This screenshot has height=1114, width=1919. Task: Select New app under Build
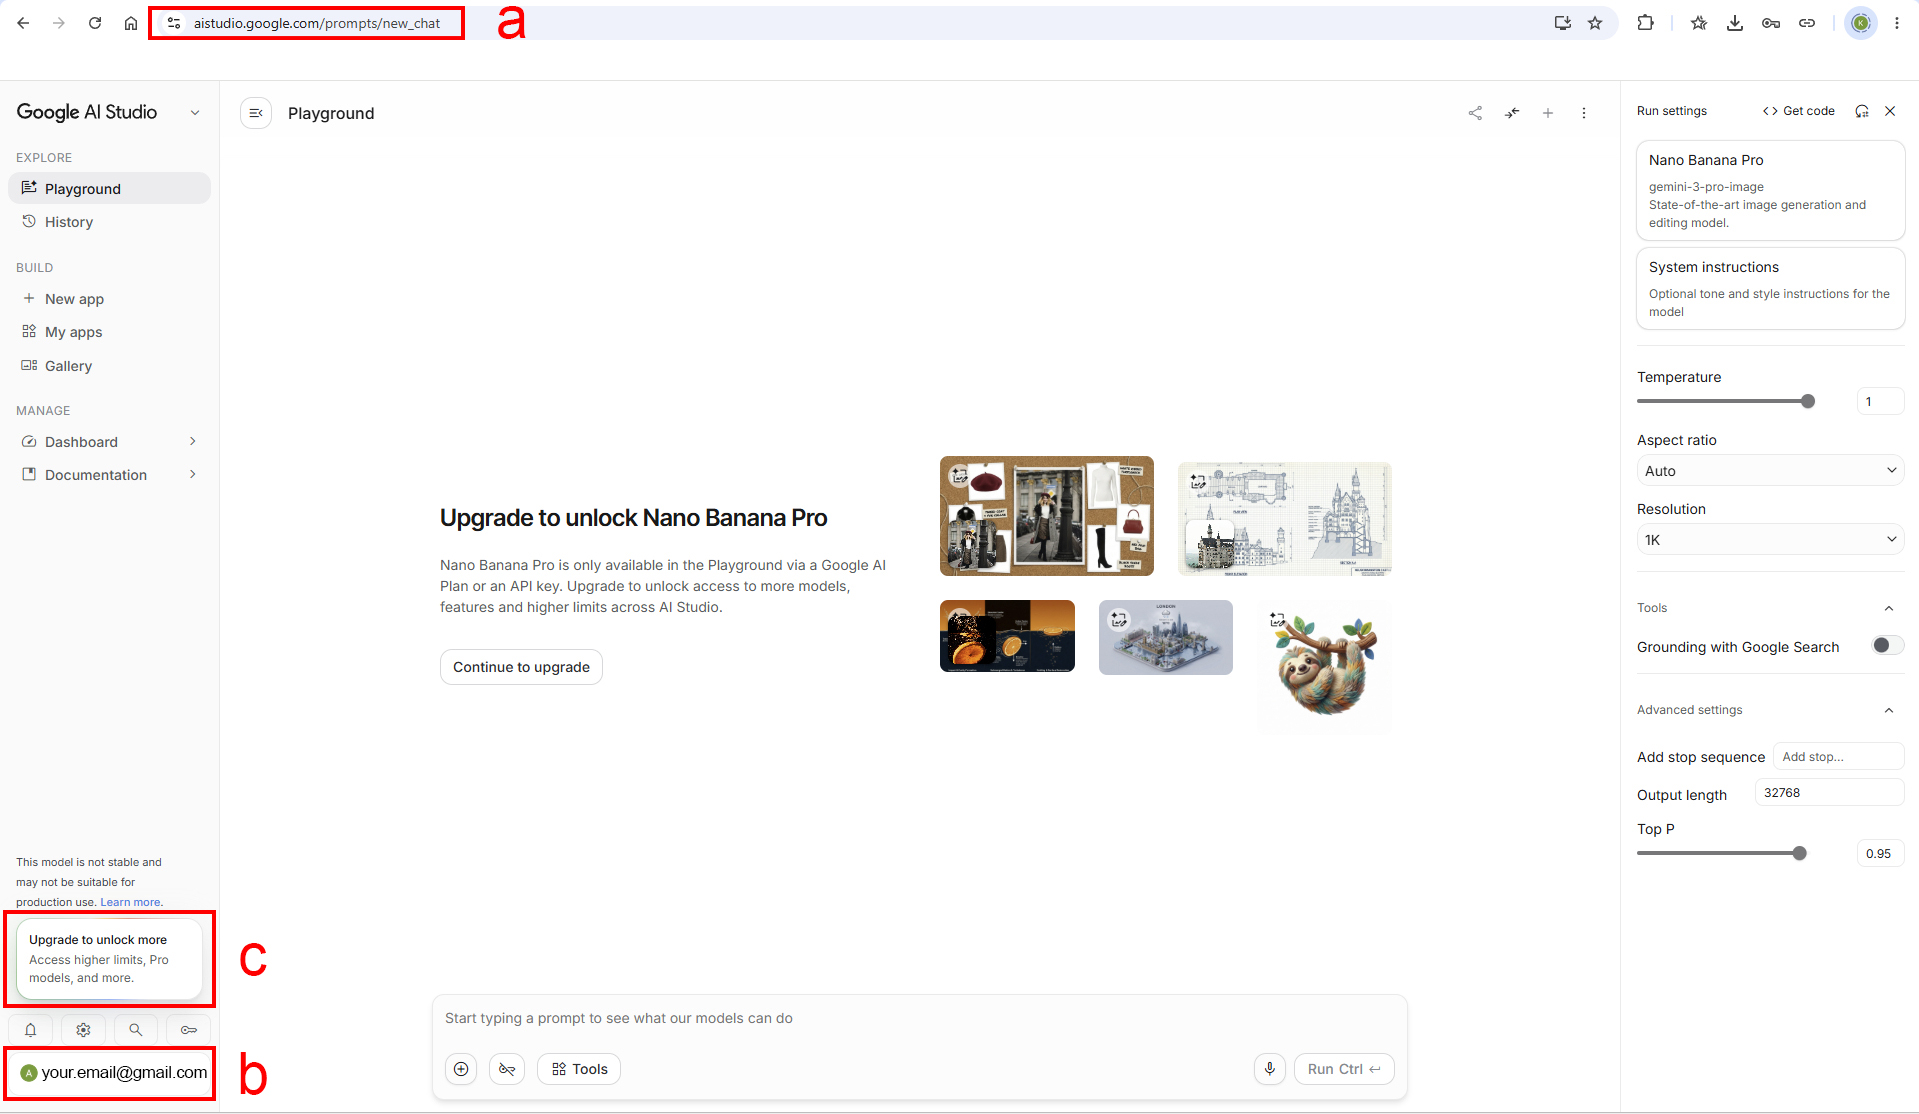110,299
